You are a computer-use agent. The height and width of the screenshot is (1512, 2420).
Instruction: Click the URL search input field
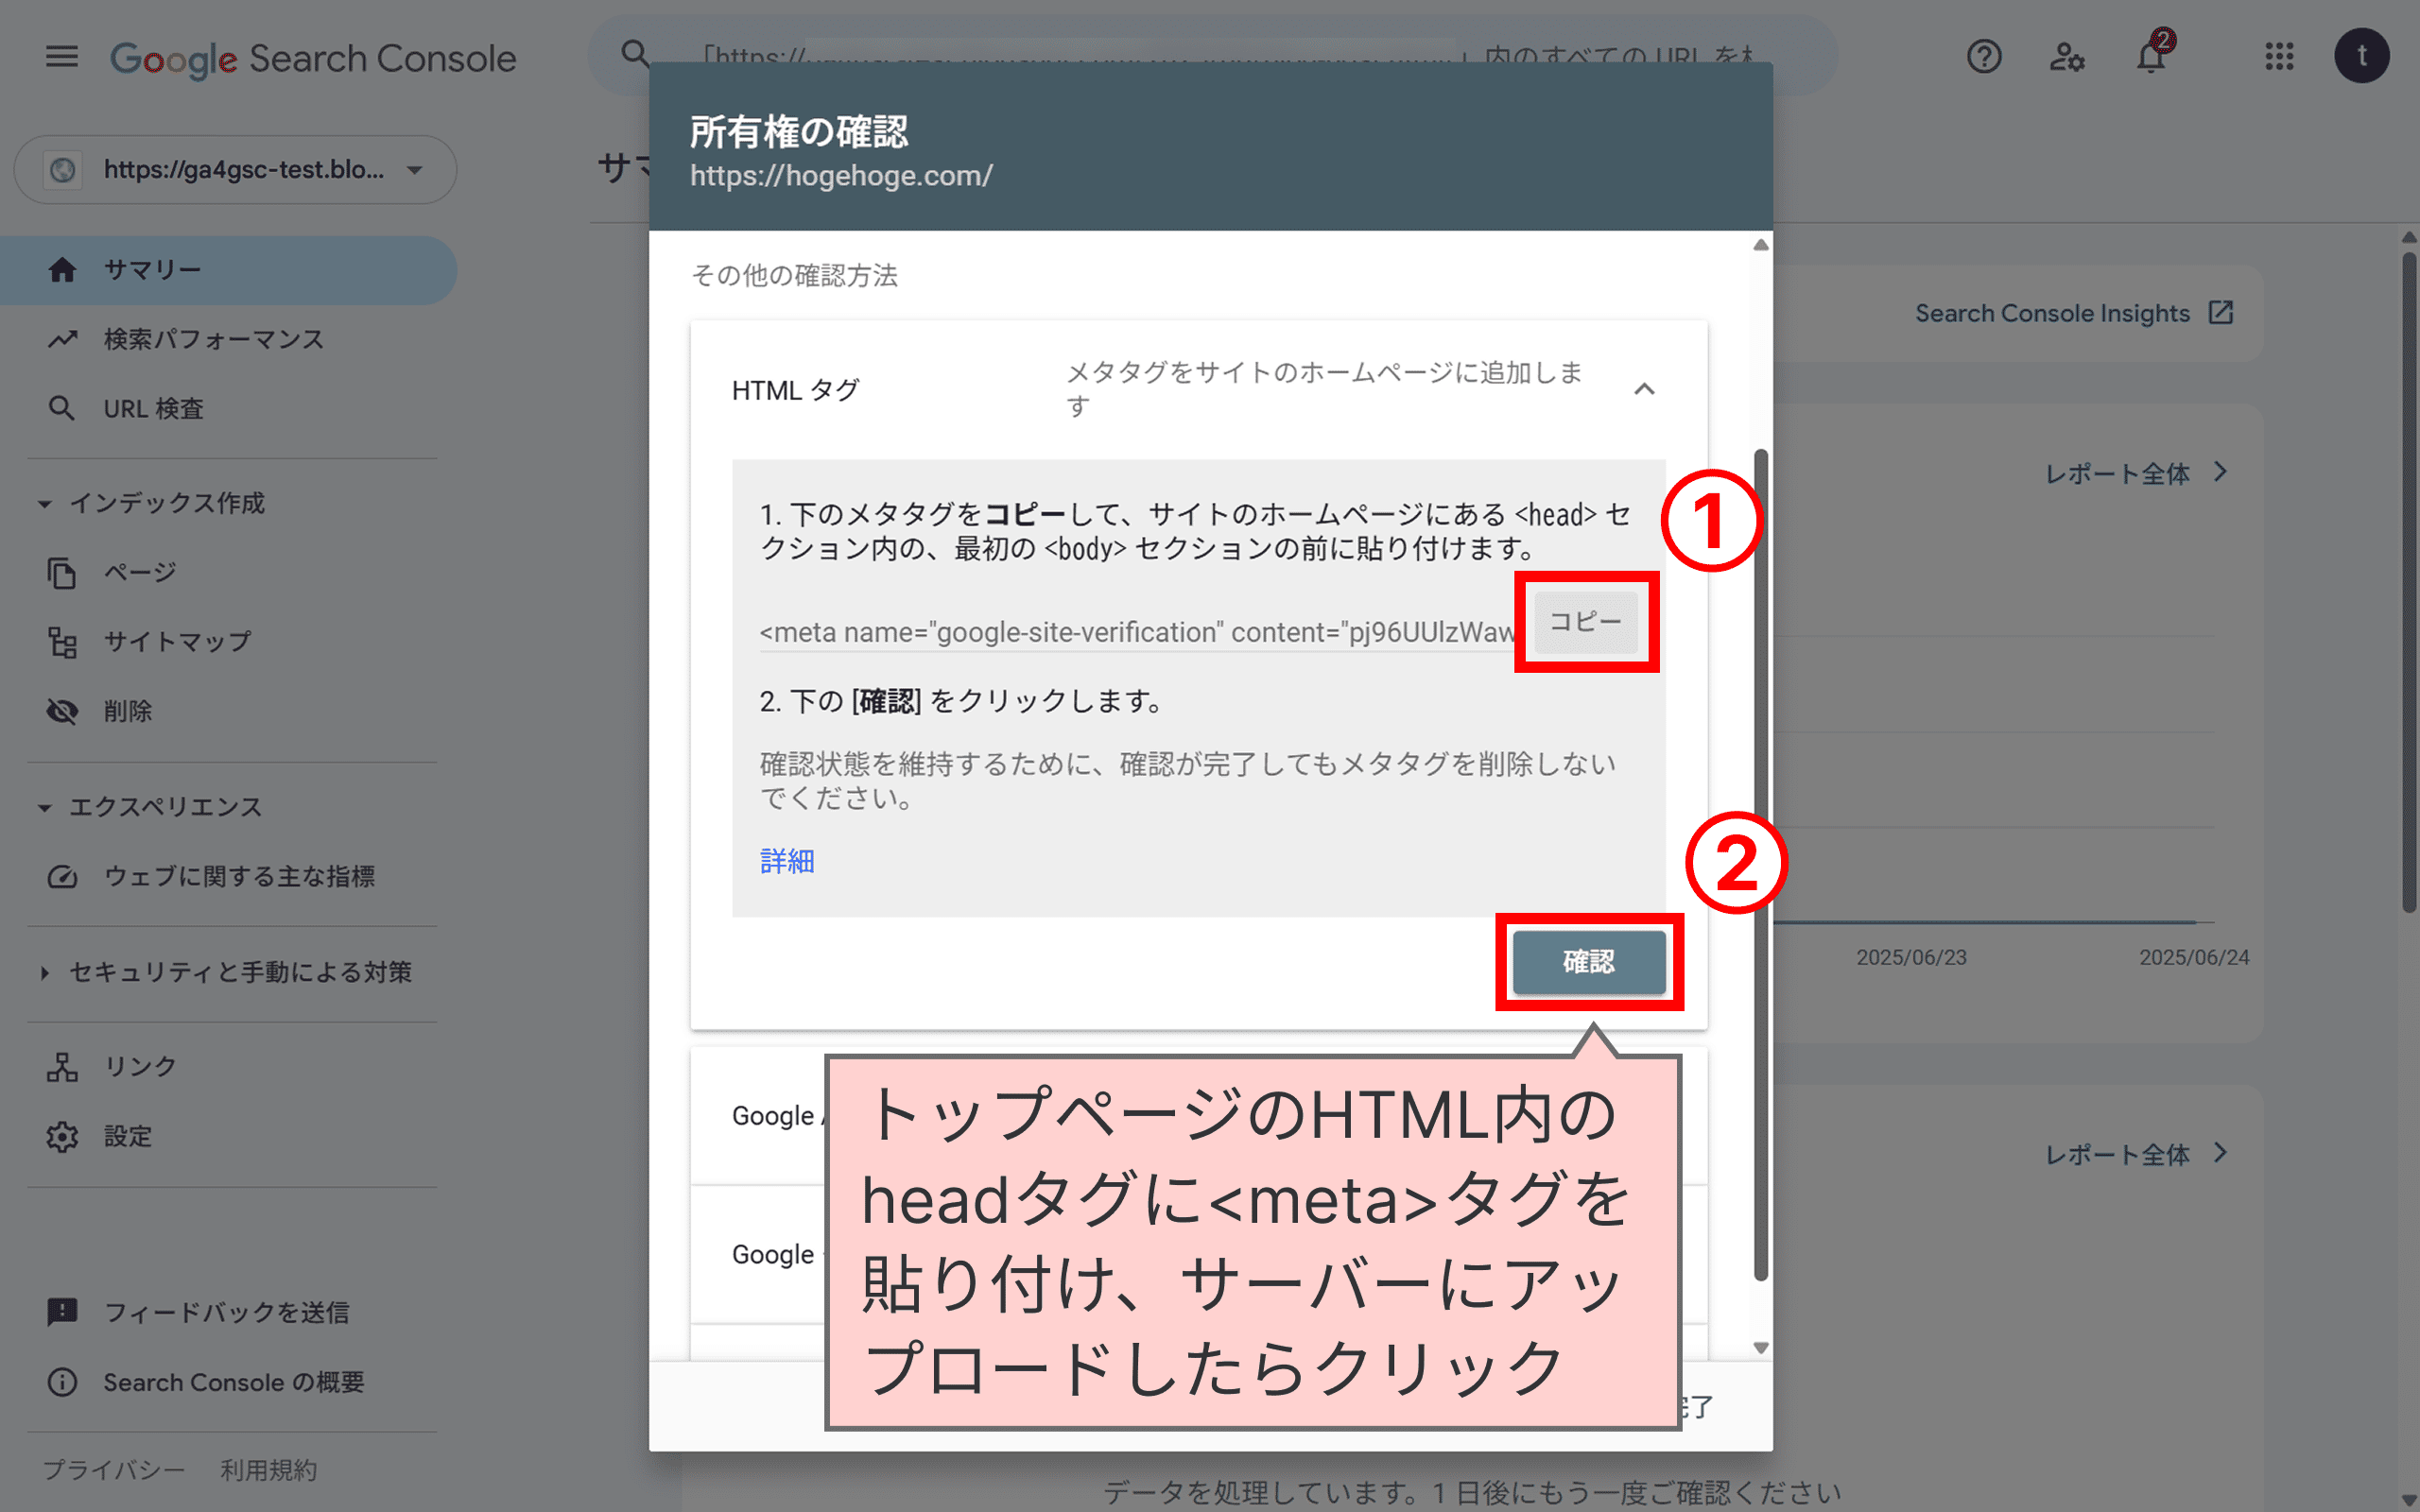(1213, 55)
